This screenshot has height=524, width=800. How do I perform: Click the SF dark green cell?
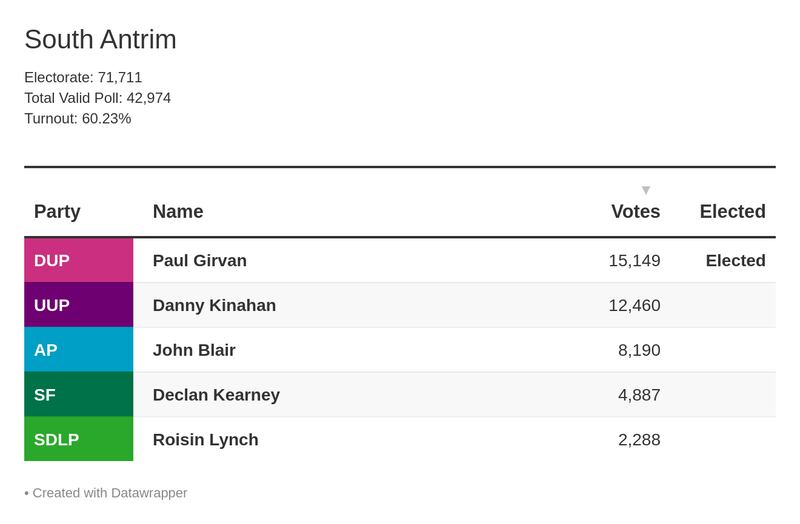point(78,395)
